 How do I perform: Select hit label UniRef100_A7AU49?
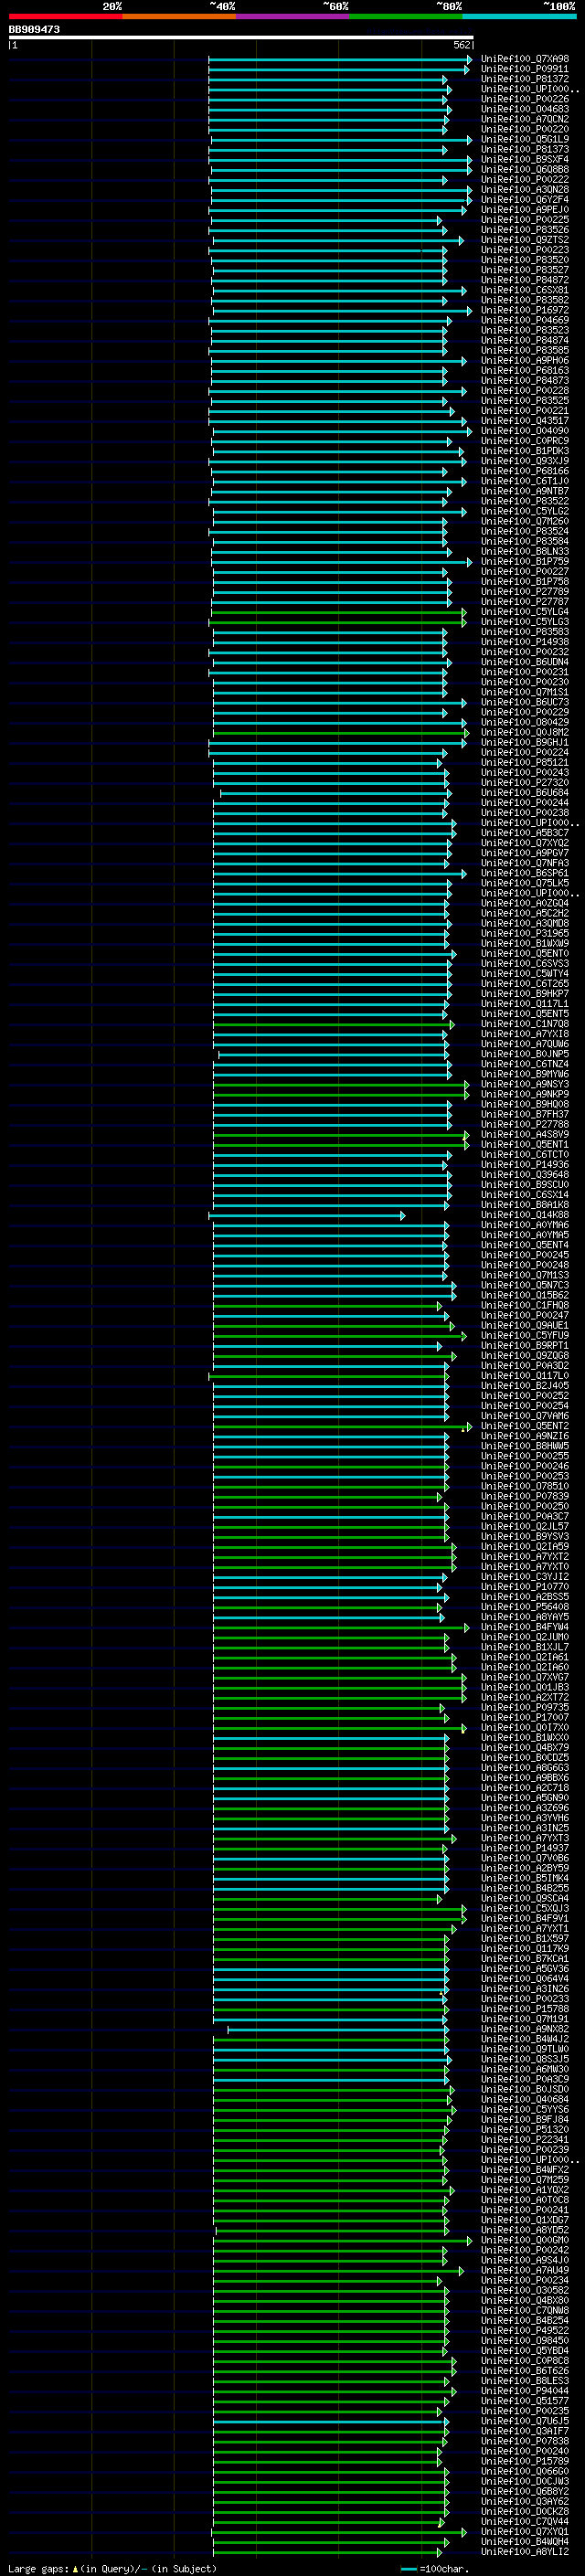(x=524, y=2270)
